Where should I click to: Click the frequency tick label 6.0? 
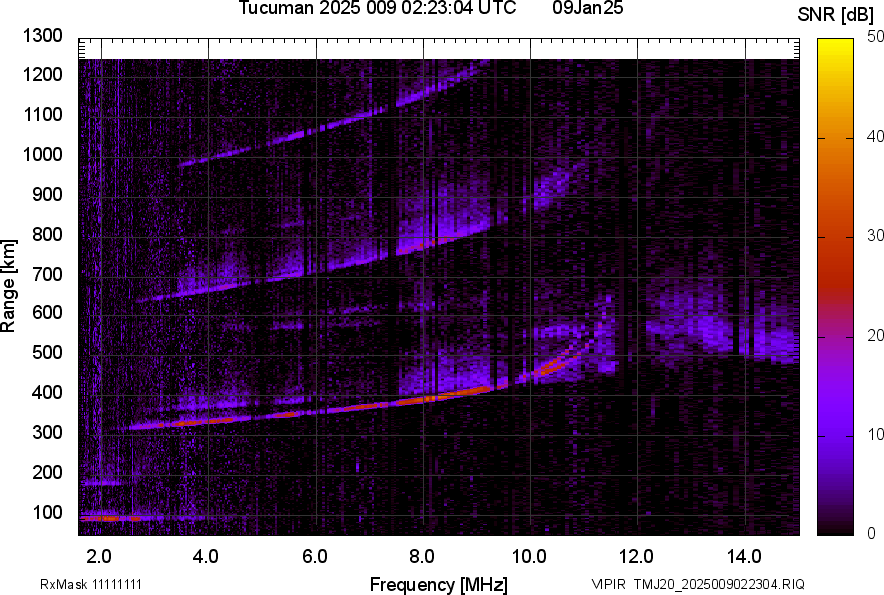[x=315, y=557]
